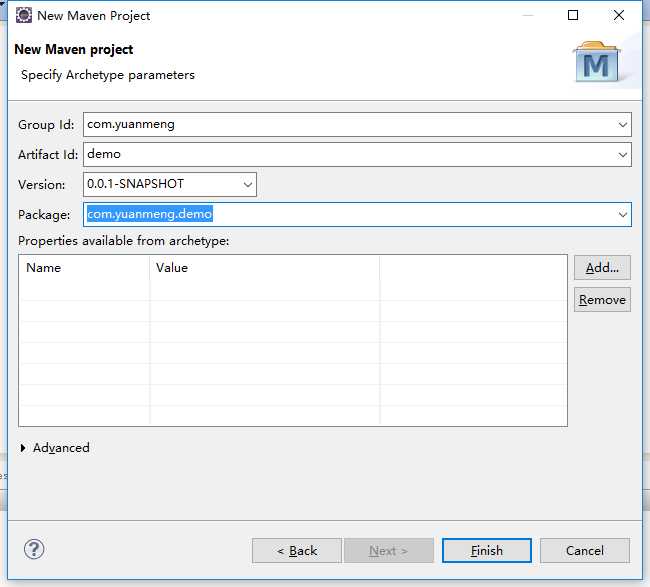Click the Eclipse icon in title bar
The image size is (650, 587).
click(x=24, y=15)
